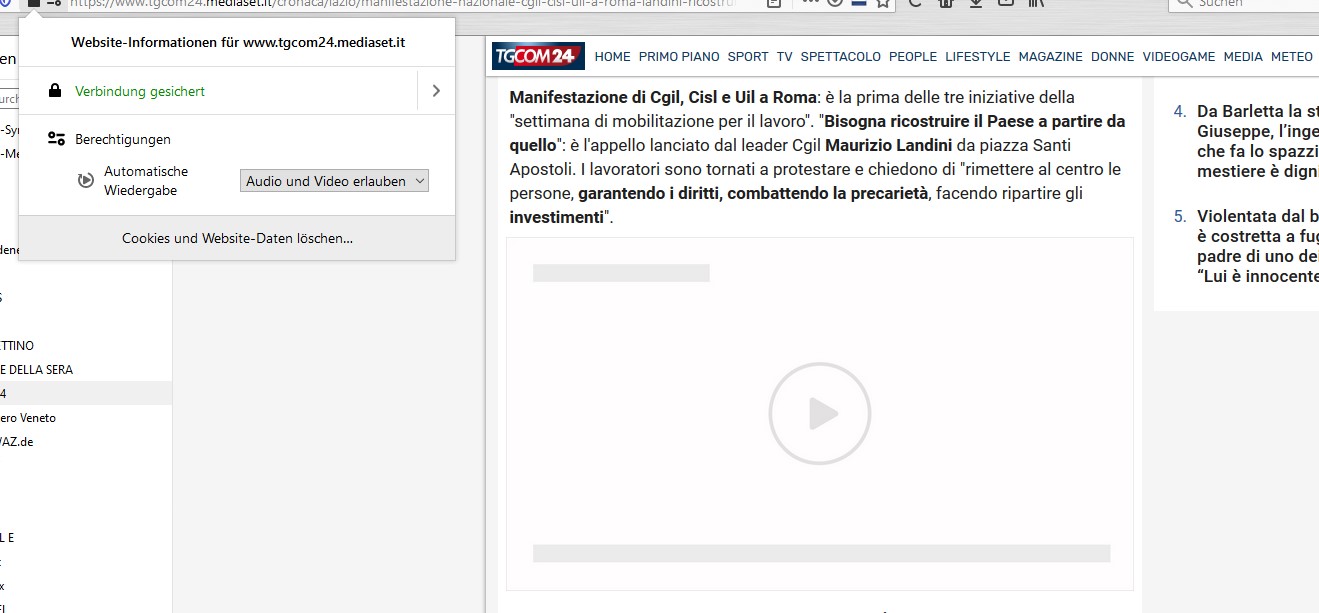This screenshot has height=613, width=1319.
Task: Click the bold text 'Maurizio Landini'
Action: 888,145
